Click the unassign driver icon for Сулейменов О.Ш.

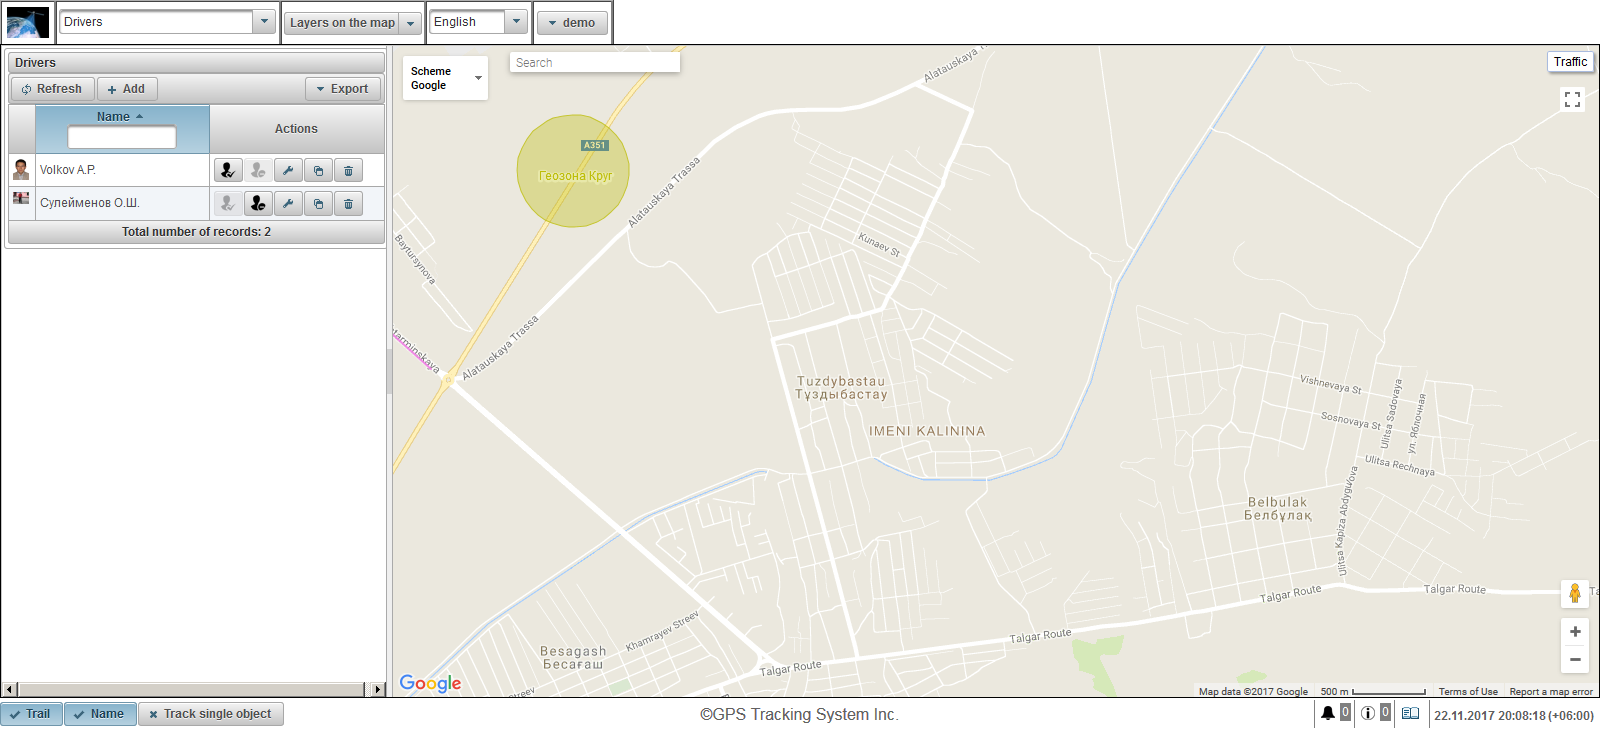[x=258, y=204]
